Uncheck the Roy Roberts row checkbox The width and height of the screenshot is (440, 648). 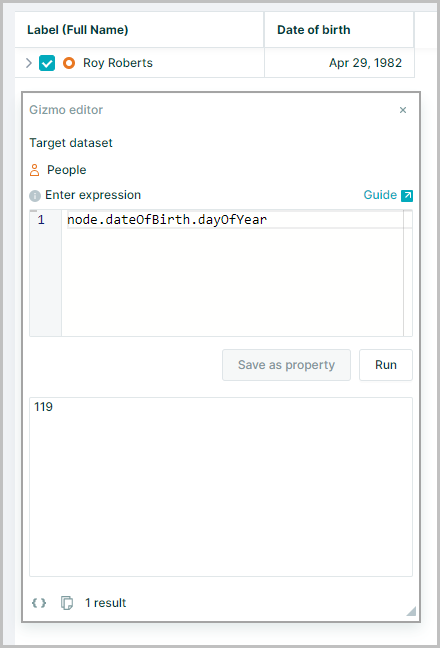pyautogui.click(x=47, y=63)
